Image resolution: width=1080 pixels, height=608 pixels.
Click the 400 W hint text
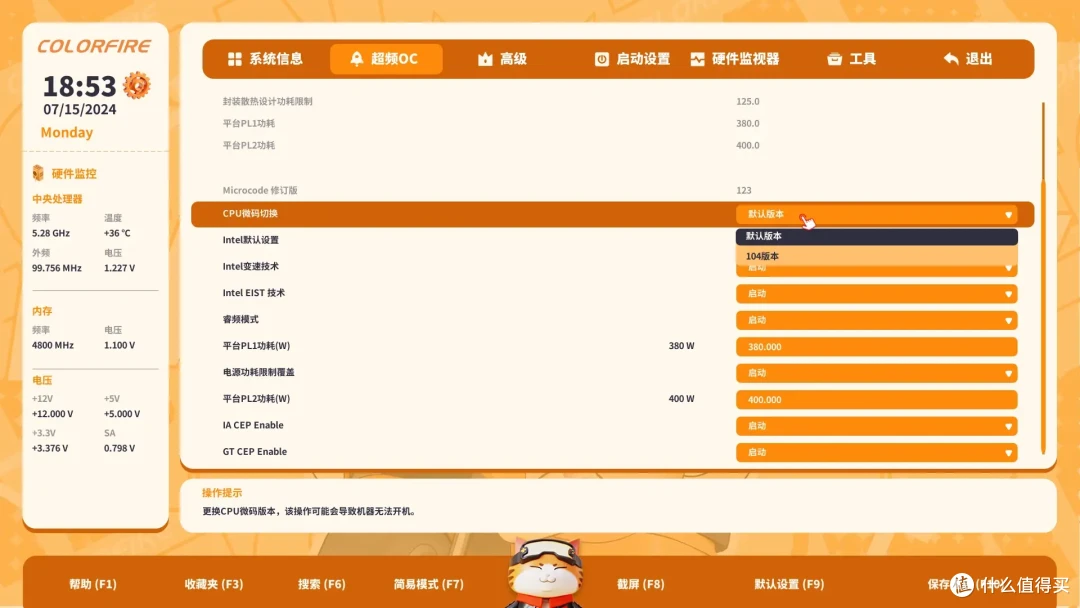pos(681,399)
